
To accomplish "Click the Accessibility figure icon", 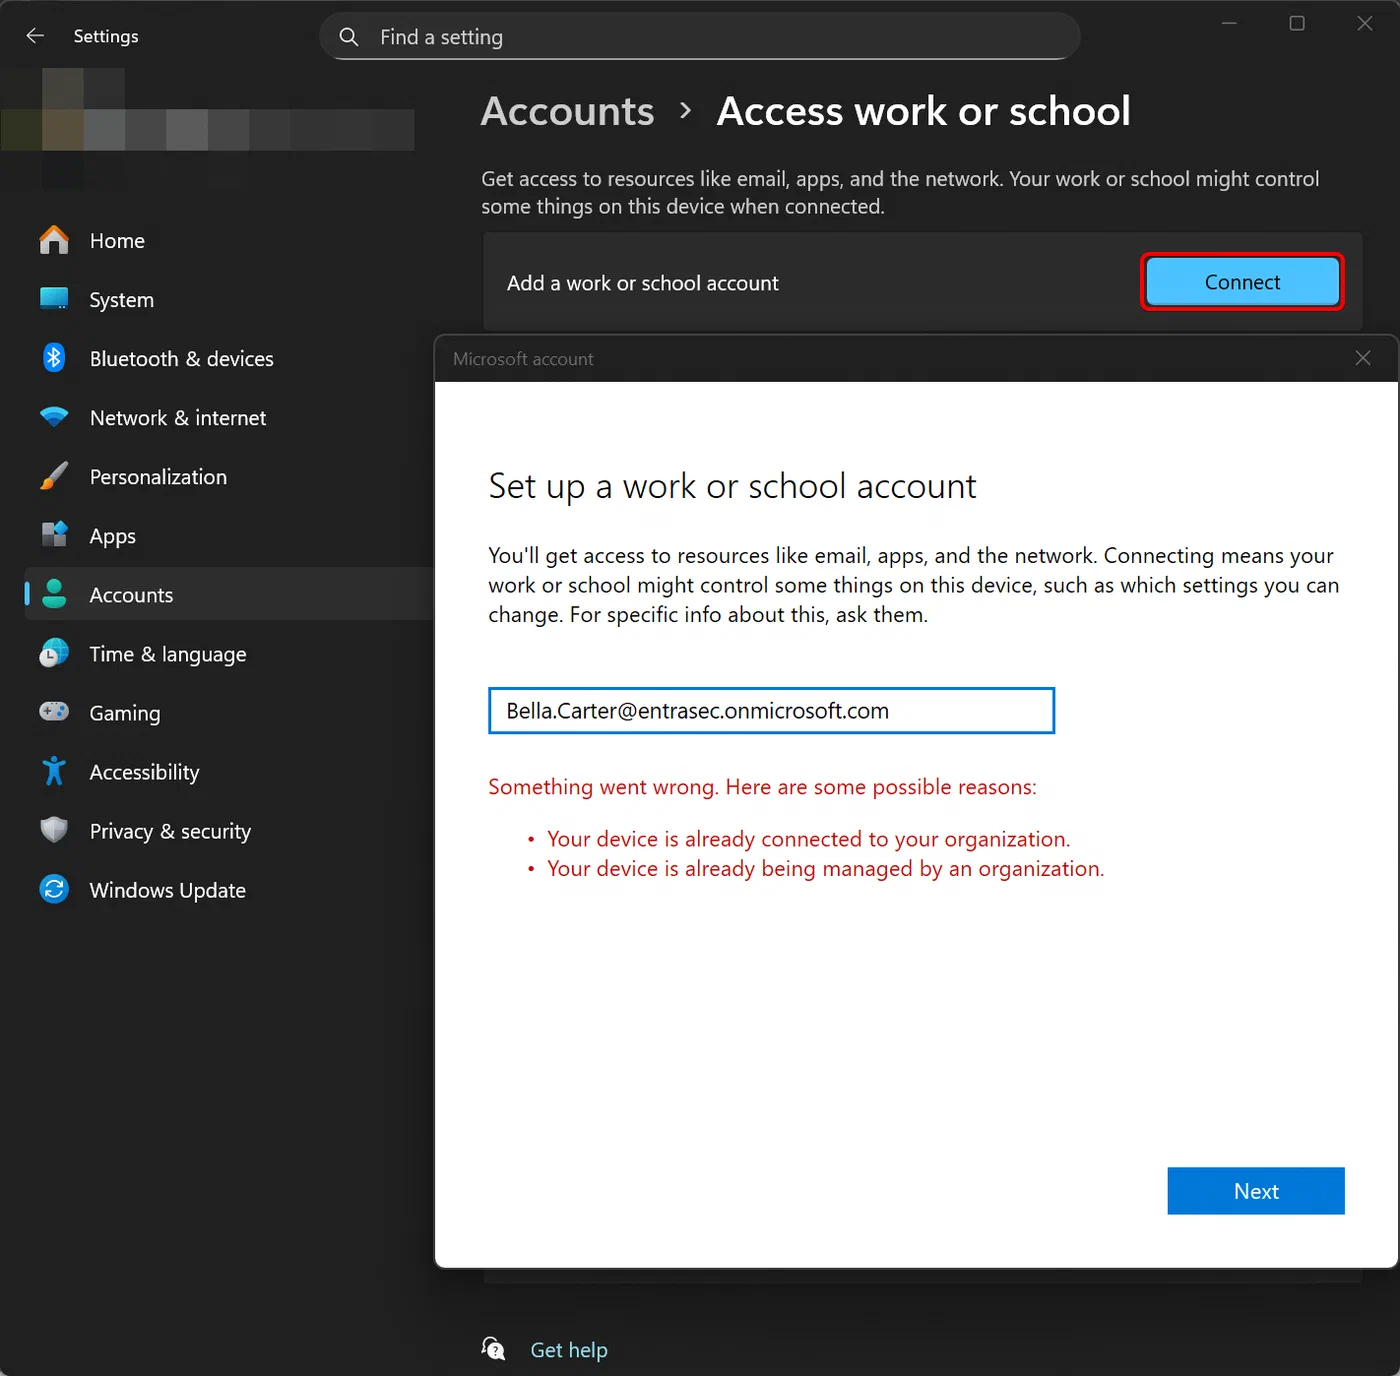I will [x=54, y=771].
